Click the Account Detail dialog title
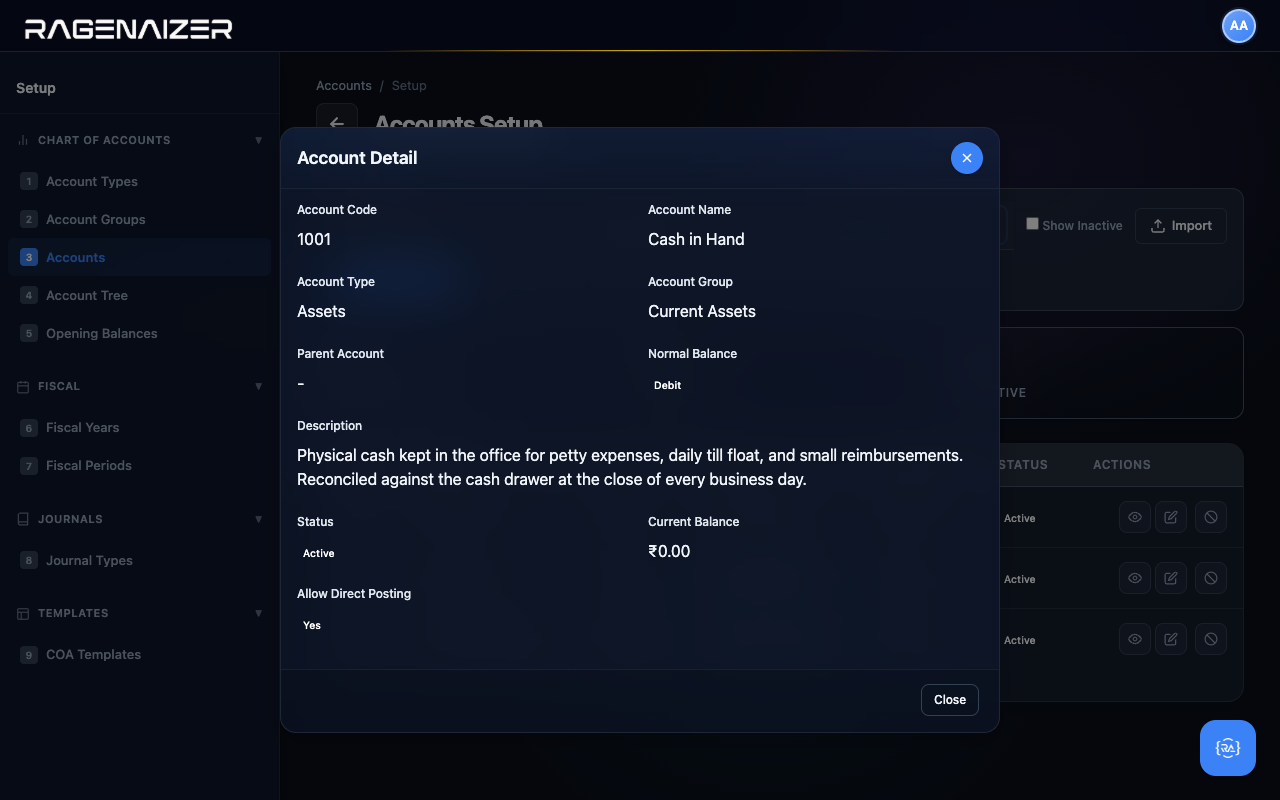The height and width of the screenshot is (800, 1280). (357, 158)
